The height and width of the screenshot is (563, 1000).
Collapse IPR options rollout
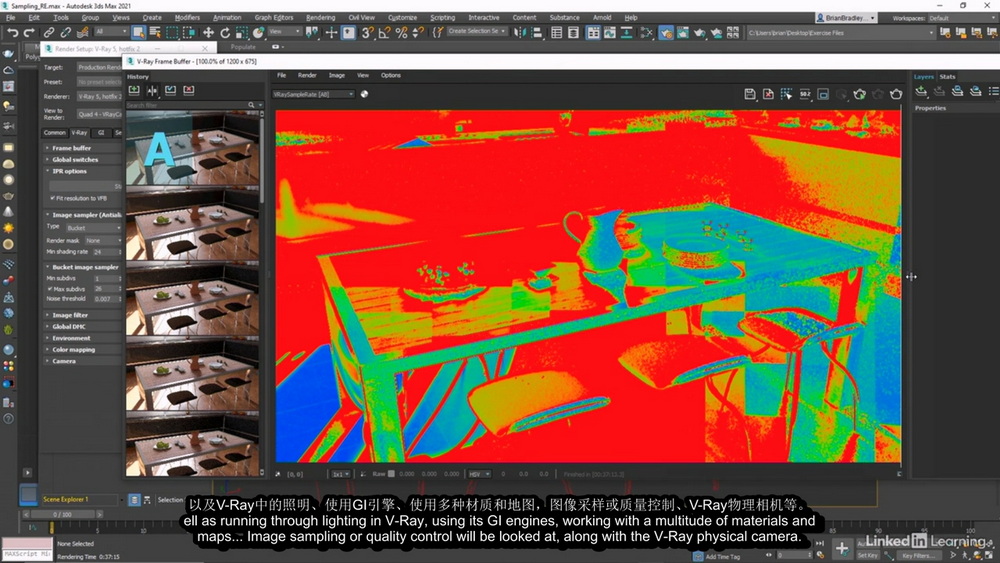[x=69, y=171]
